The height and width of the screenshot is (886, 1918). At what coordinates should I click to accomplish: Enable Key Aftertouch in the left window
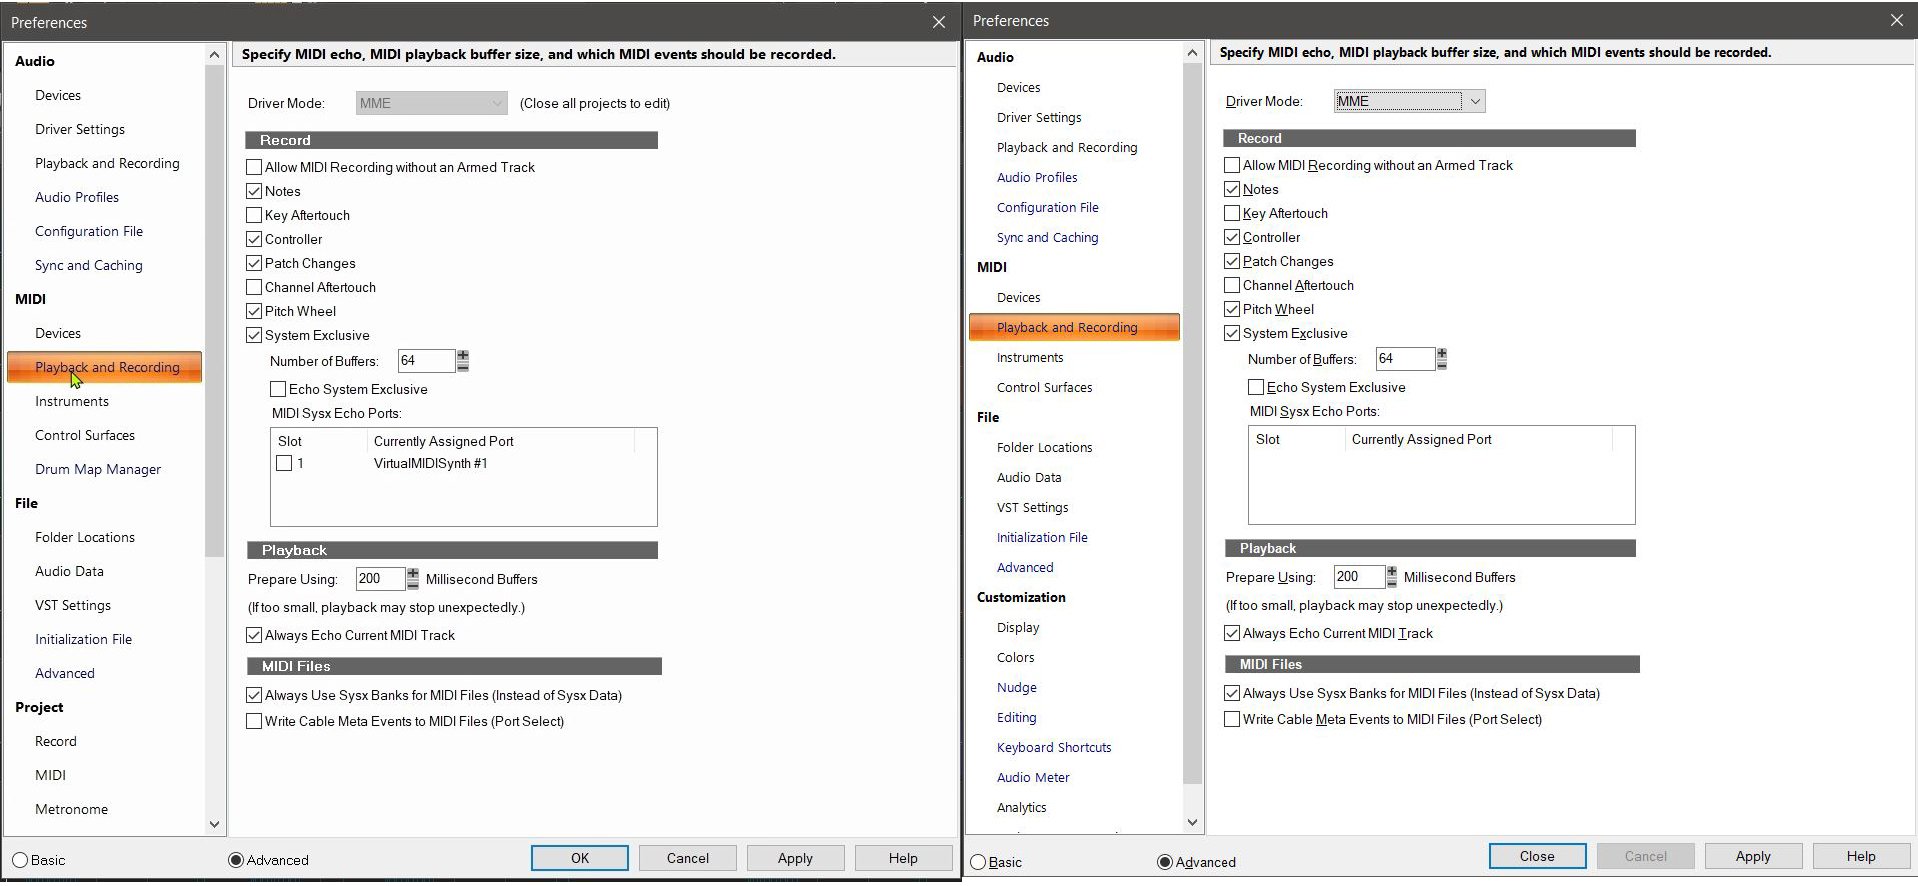(x=254, y=215)
